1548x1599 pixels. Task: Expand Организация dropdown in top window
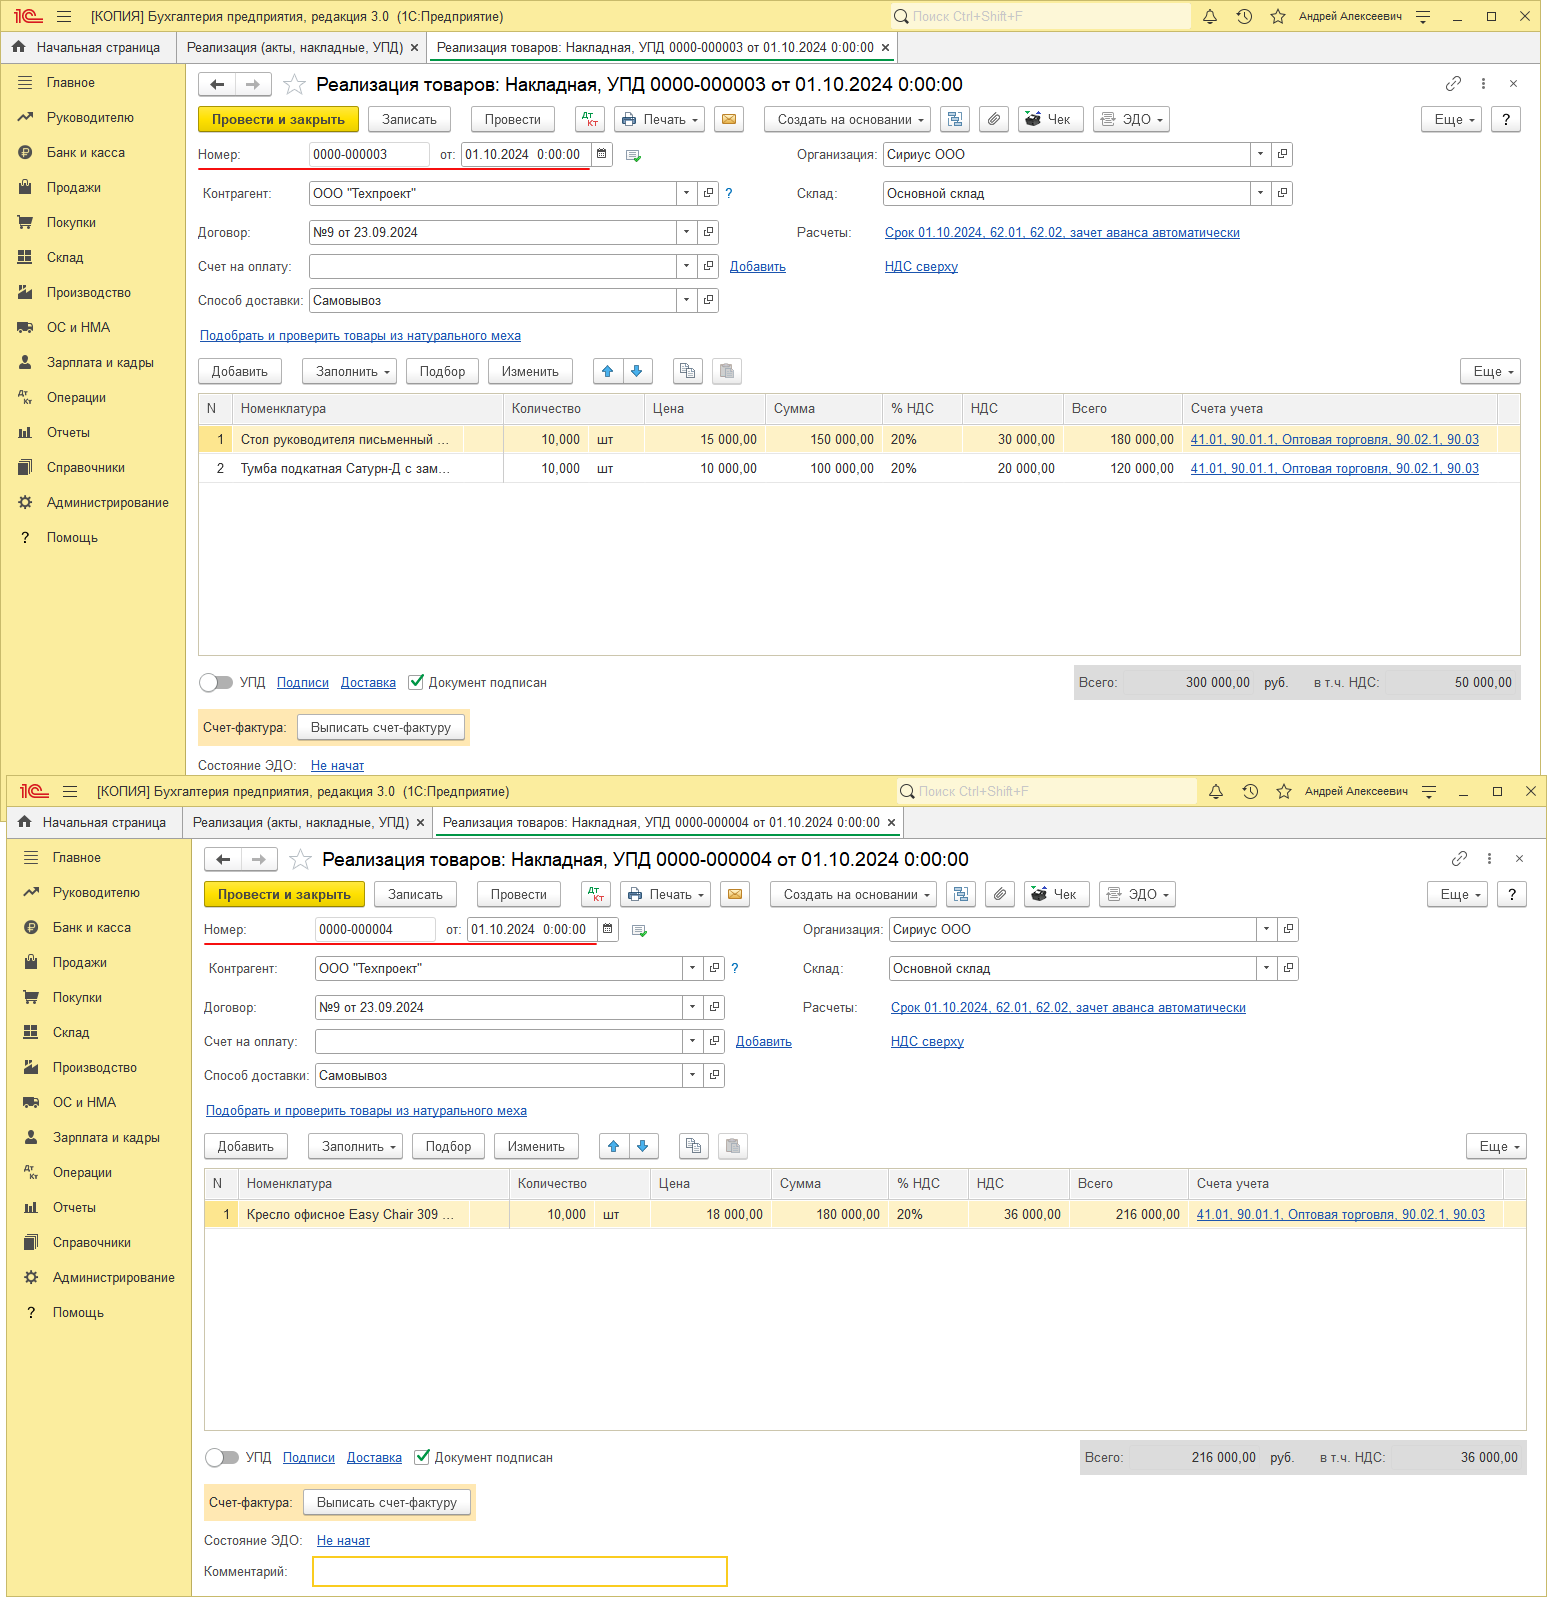(x=1260, y=154)
